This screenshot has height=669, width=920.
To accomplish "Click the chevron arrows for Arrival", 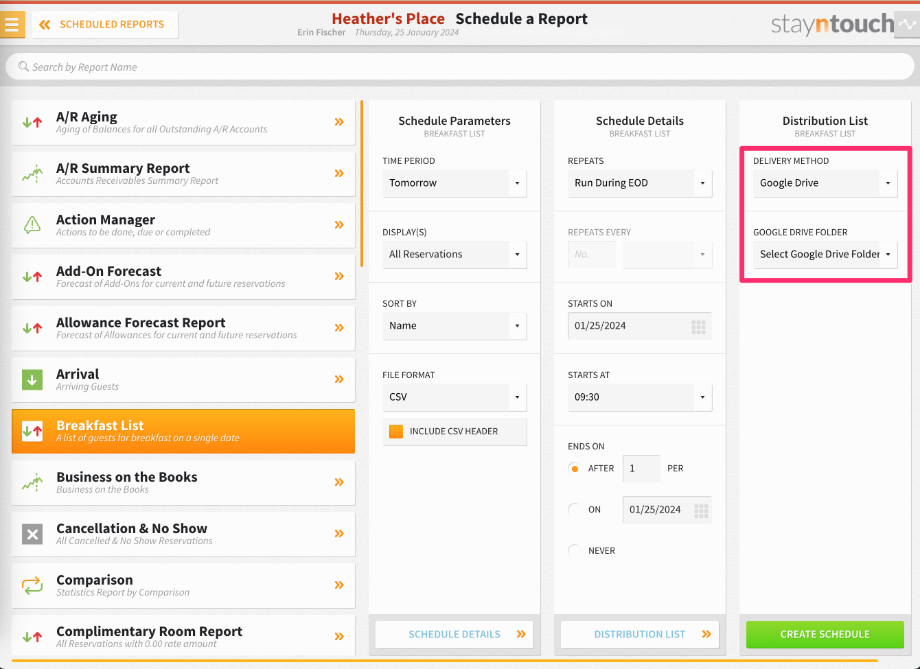I will 339,379.
